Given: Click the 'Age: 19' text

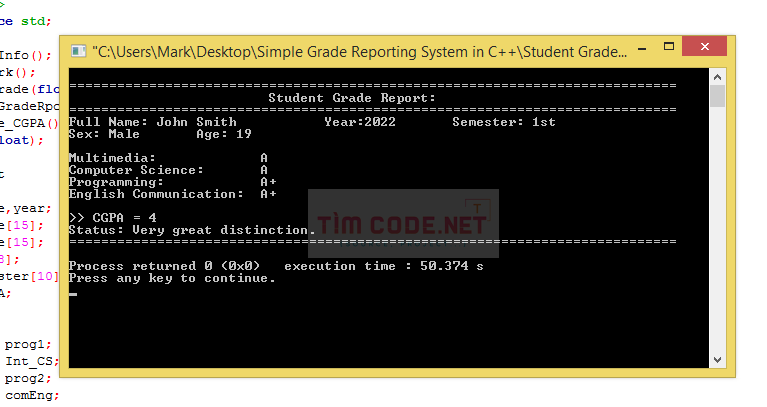Looking at the screenshot, I should [x=224, y=134].
